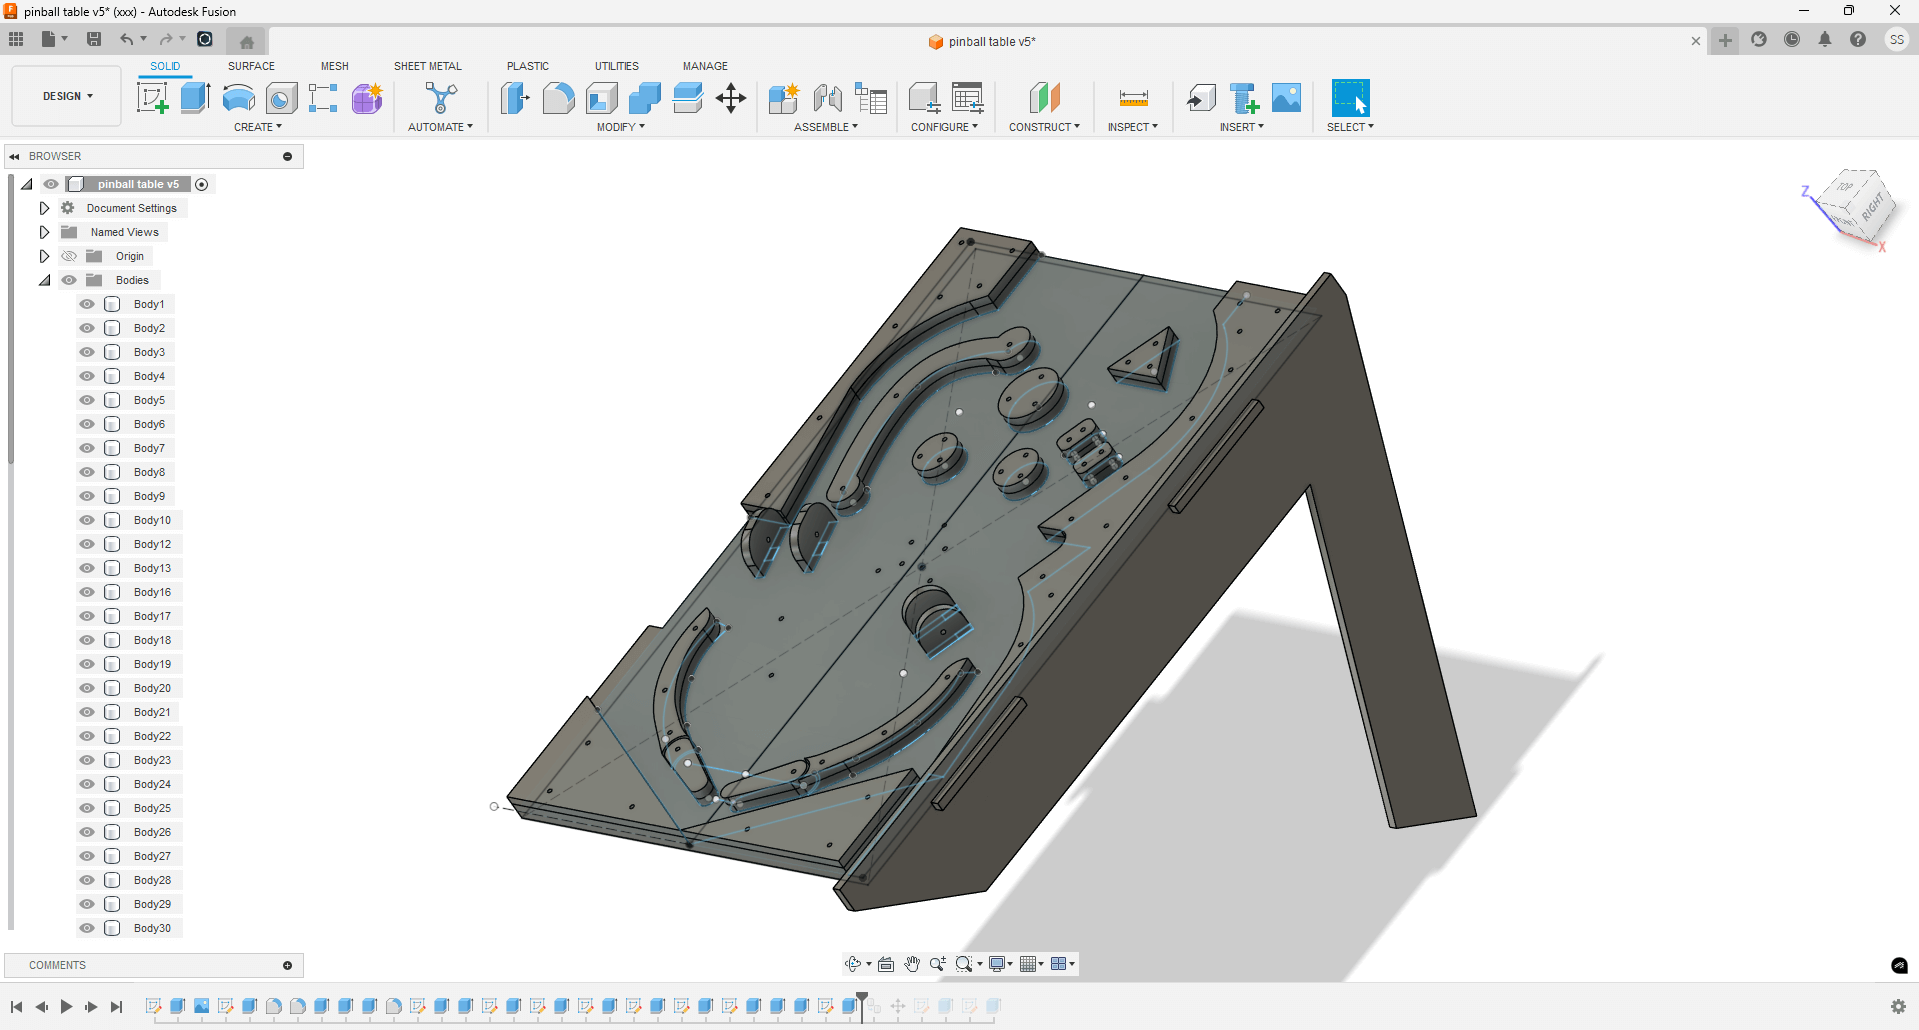The image size is (1919, 1030).
Task: Jump to the timeline start
Action: tap(16, 1007)
